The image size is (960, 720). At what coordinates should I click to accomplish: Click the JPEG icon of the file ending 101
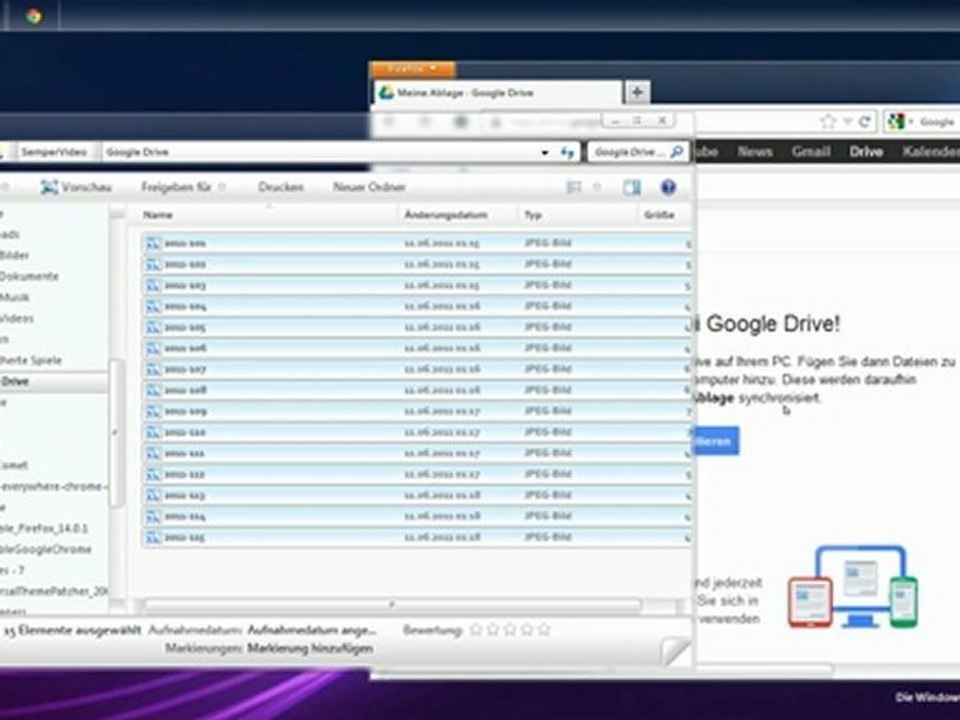pos(152,244)
